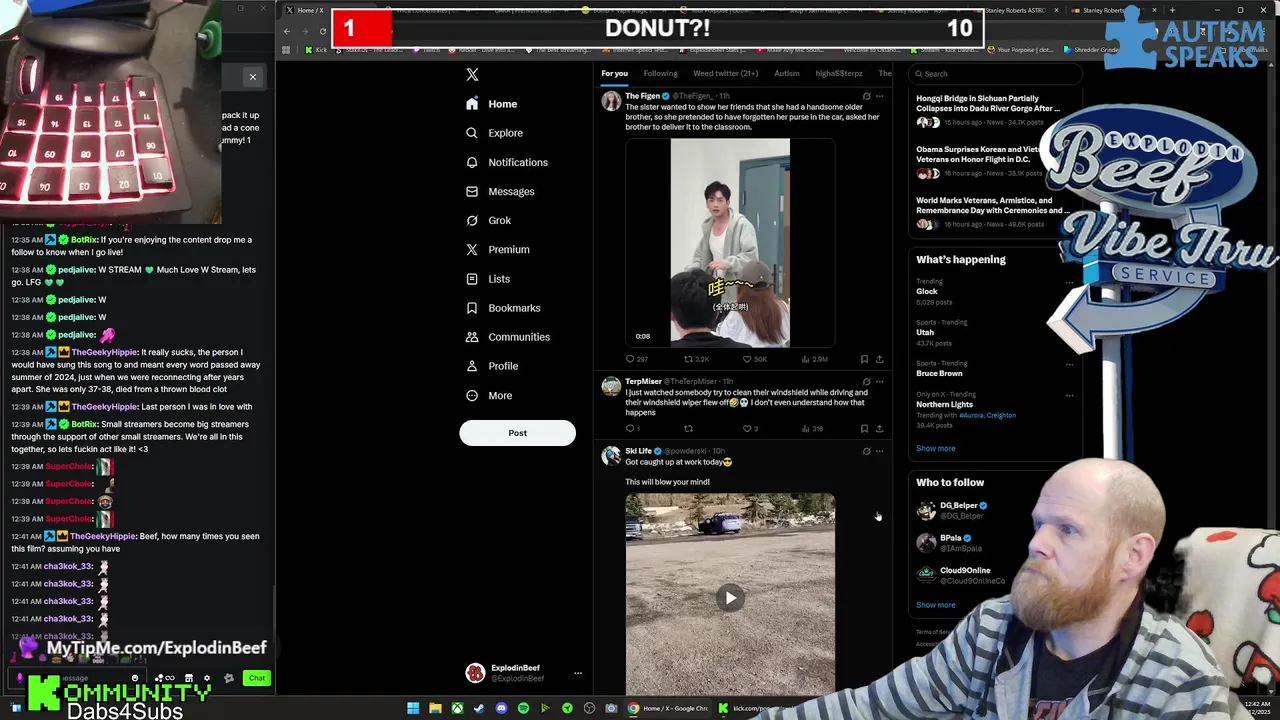The image size is (1280, 720).
Task: Open ExplodinBeef account options menu
Action: (x=577, y=673)
